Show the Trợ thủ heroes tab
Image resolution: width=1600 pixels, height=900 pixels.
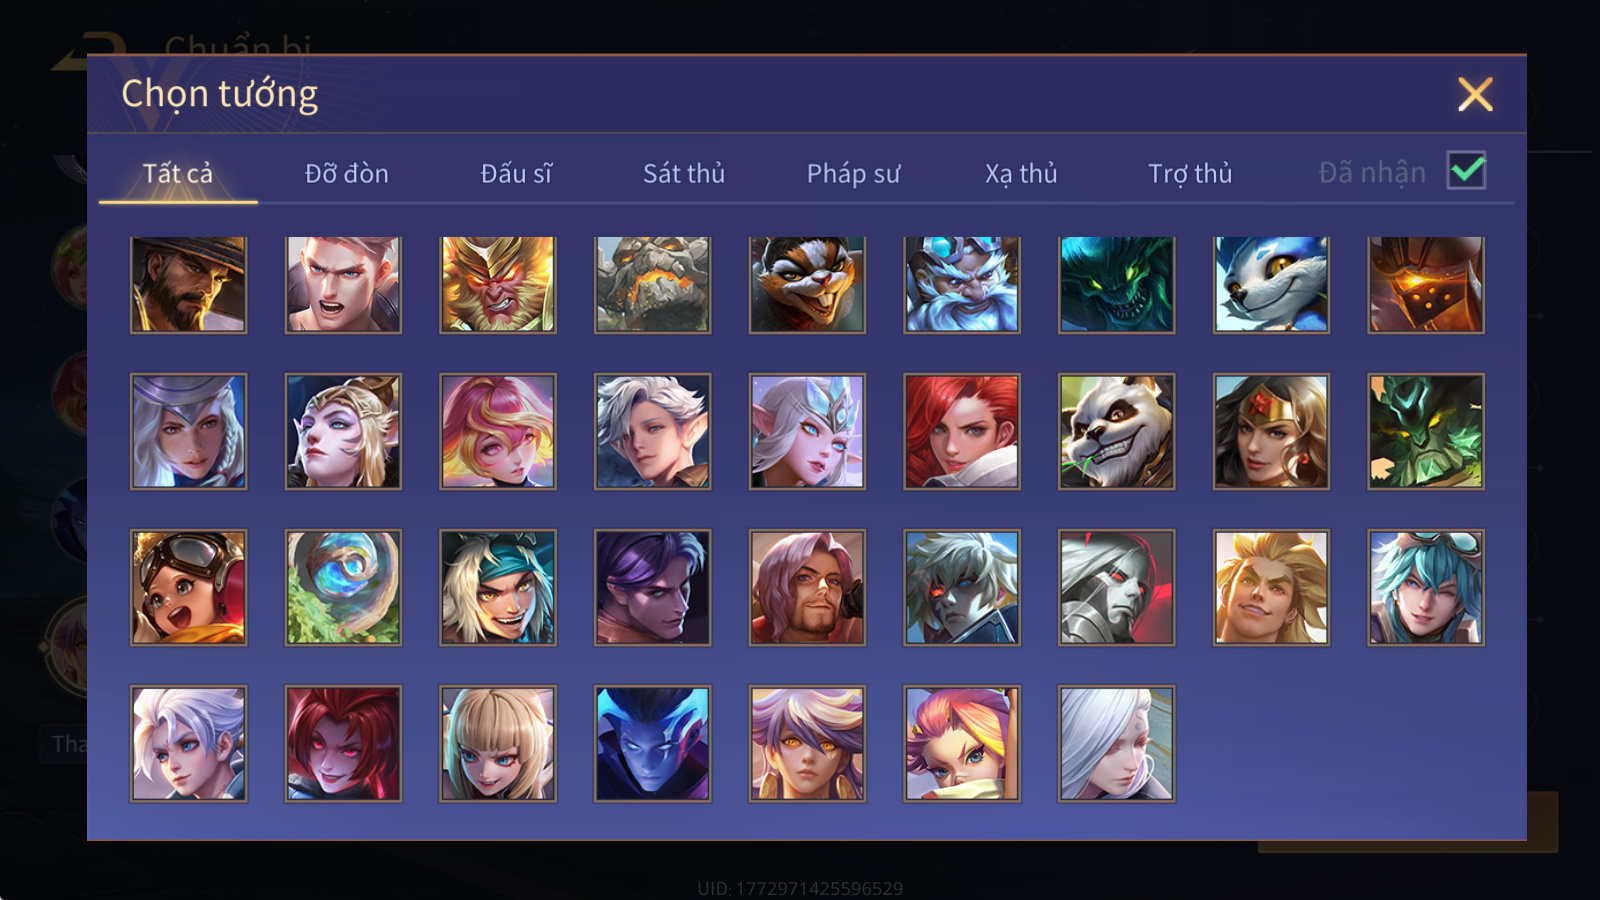tap(1190, 173)
